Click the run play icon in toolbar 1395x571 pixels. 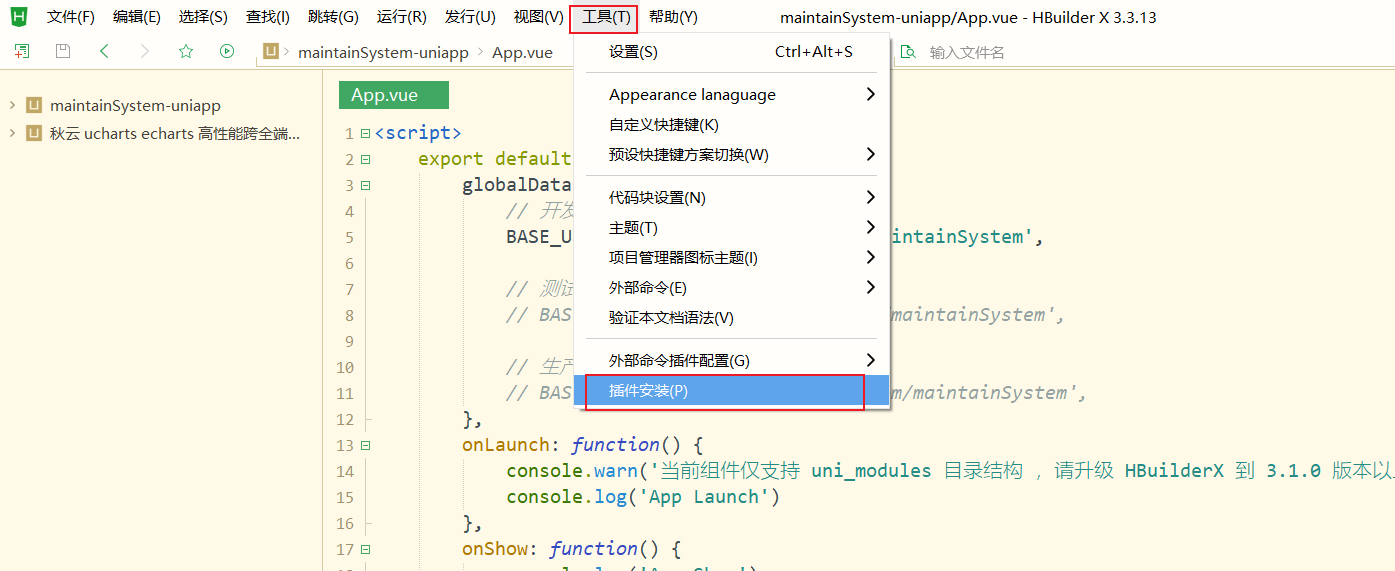[227, 52]
